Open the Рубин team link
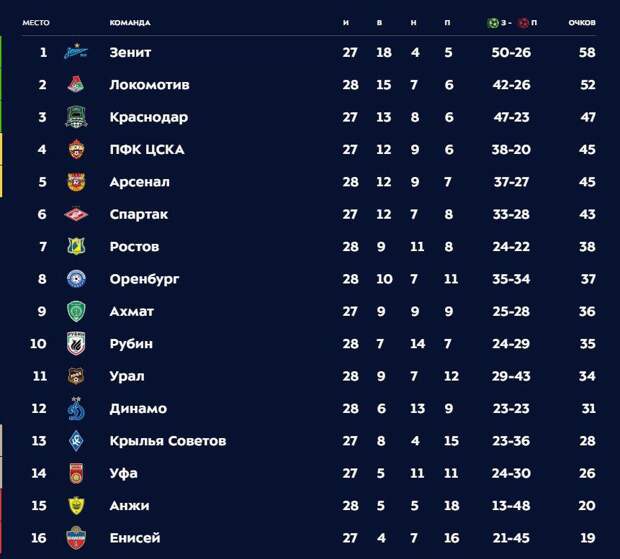The width and height of the screenshot is (620, 559). tap(131, 344)
